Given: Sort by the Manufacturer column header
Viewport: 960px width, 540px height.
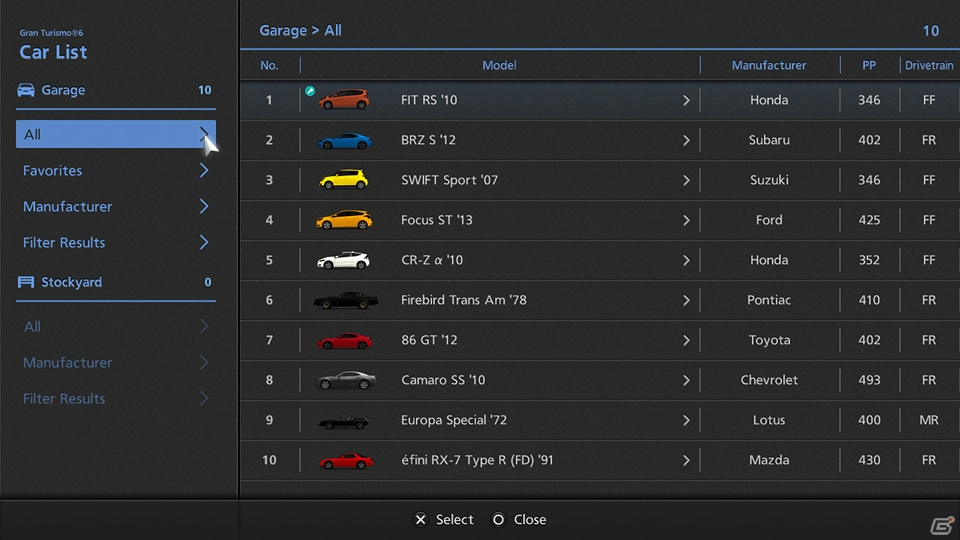Looking at the screenshot, I should pos(769,65).
